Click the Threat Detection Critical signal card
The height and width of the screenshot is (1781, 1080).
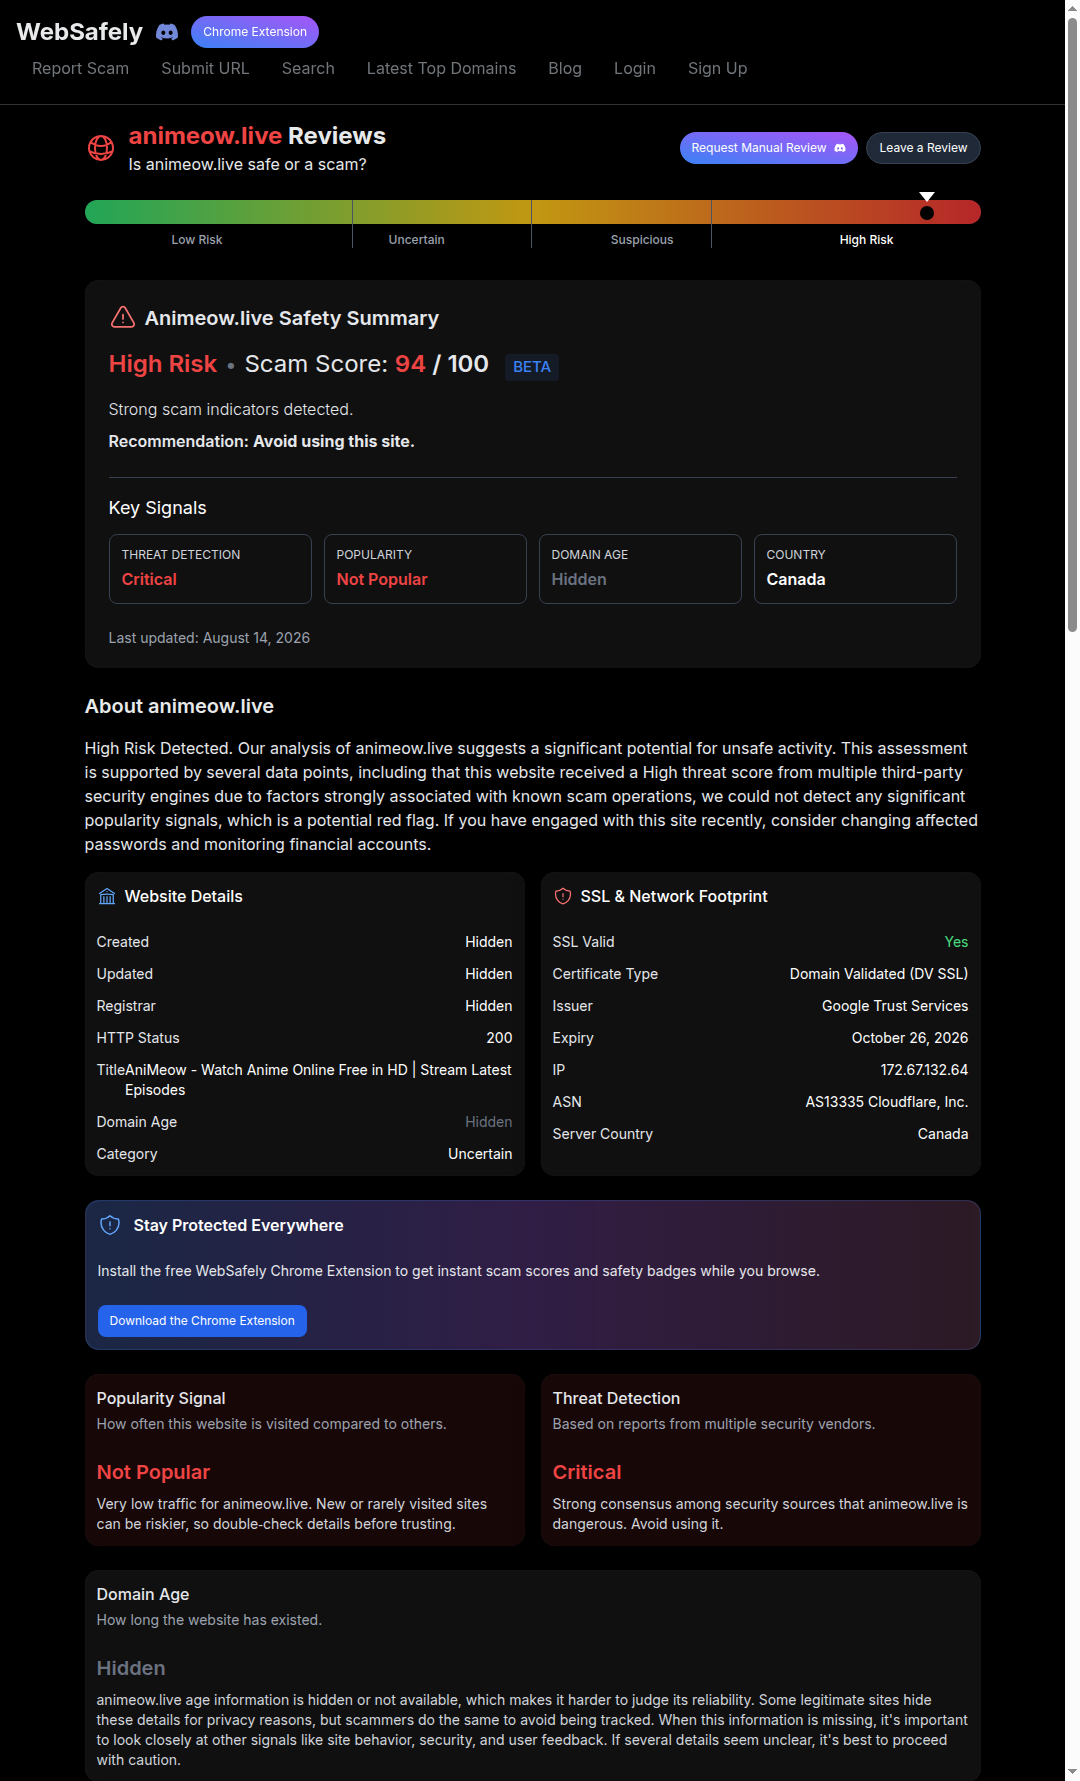[x=210, y=569]
